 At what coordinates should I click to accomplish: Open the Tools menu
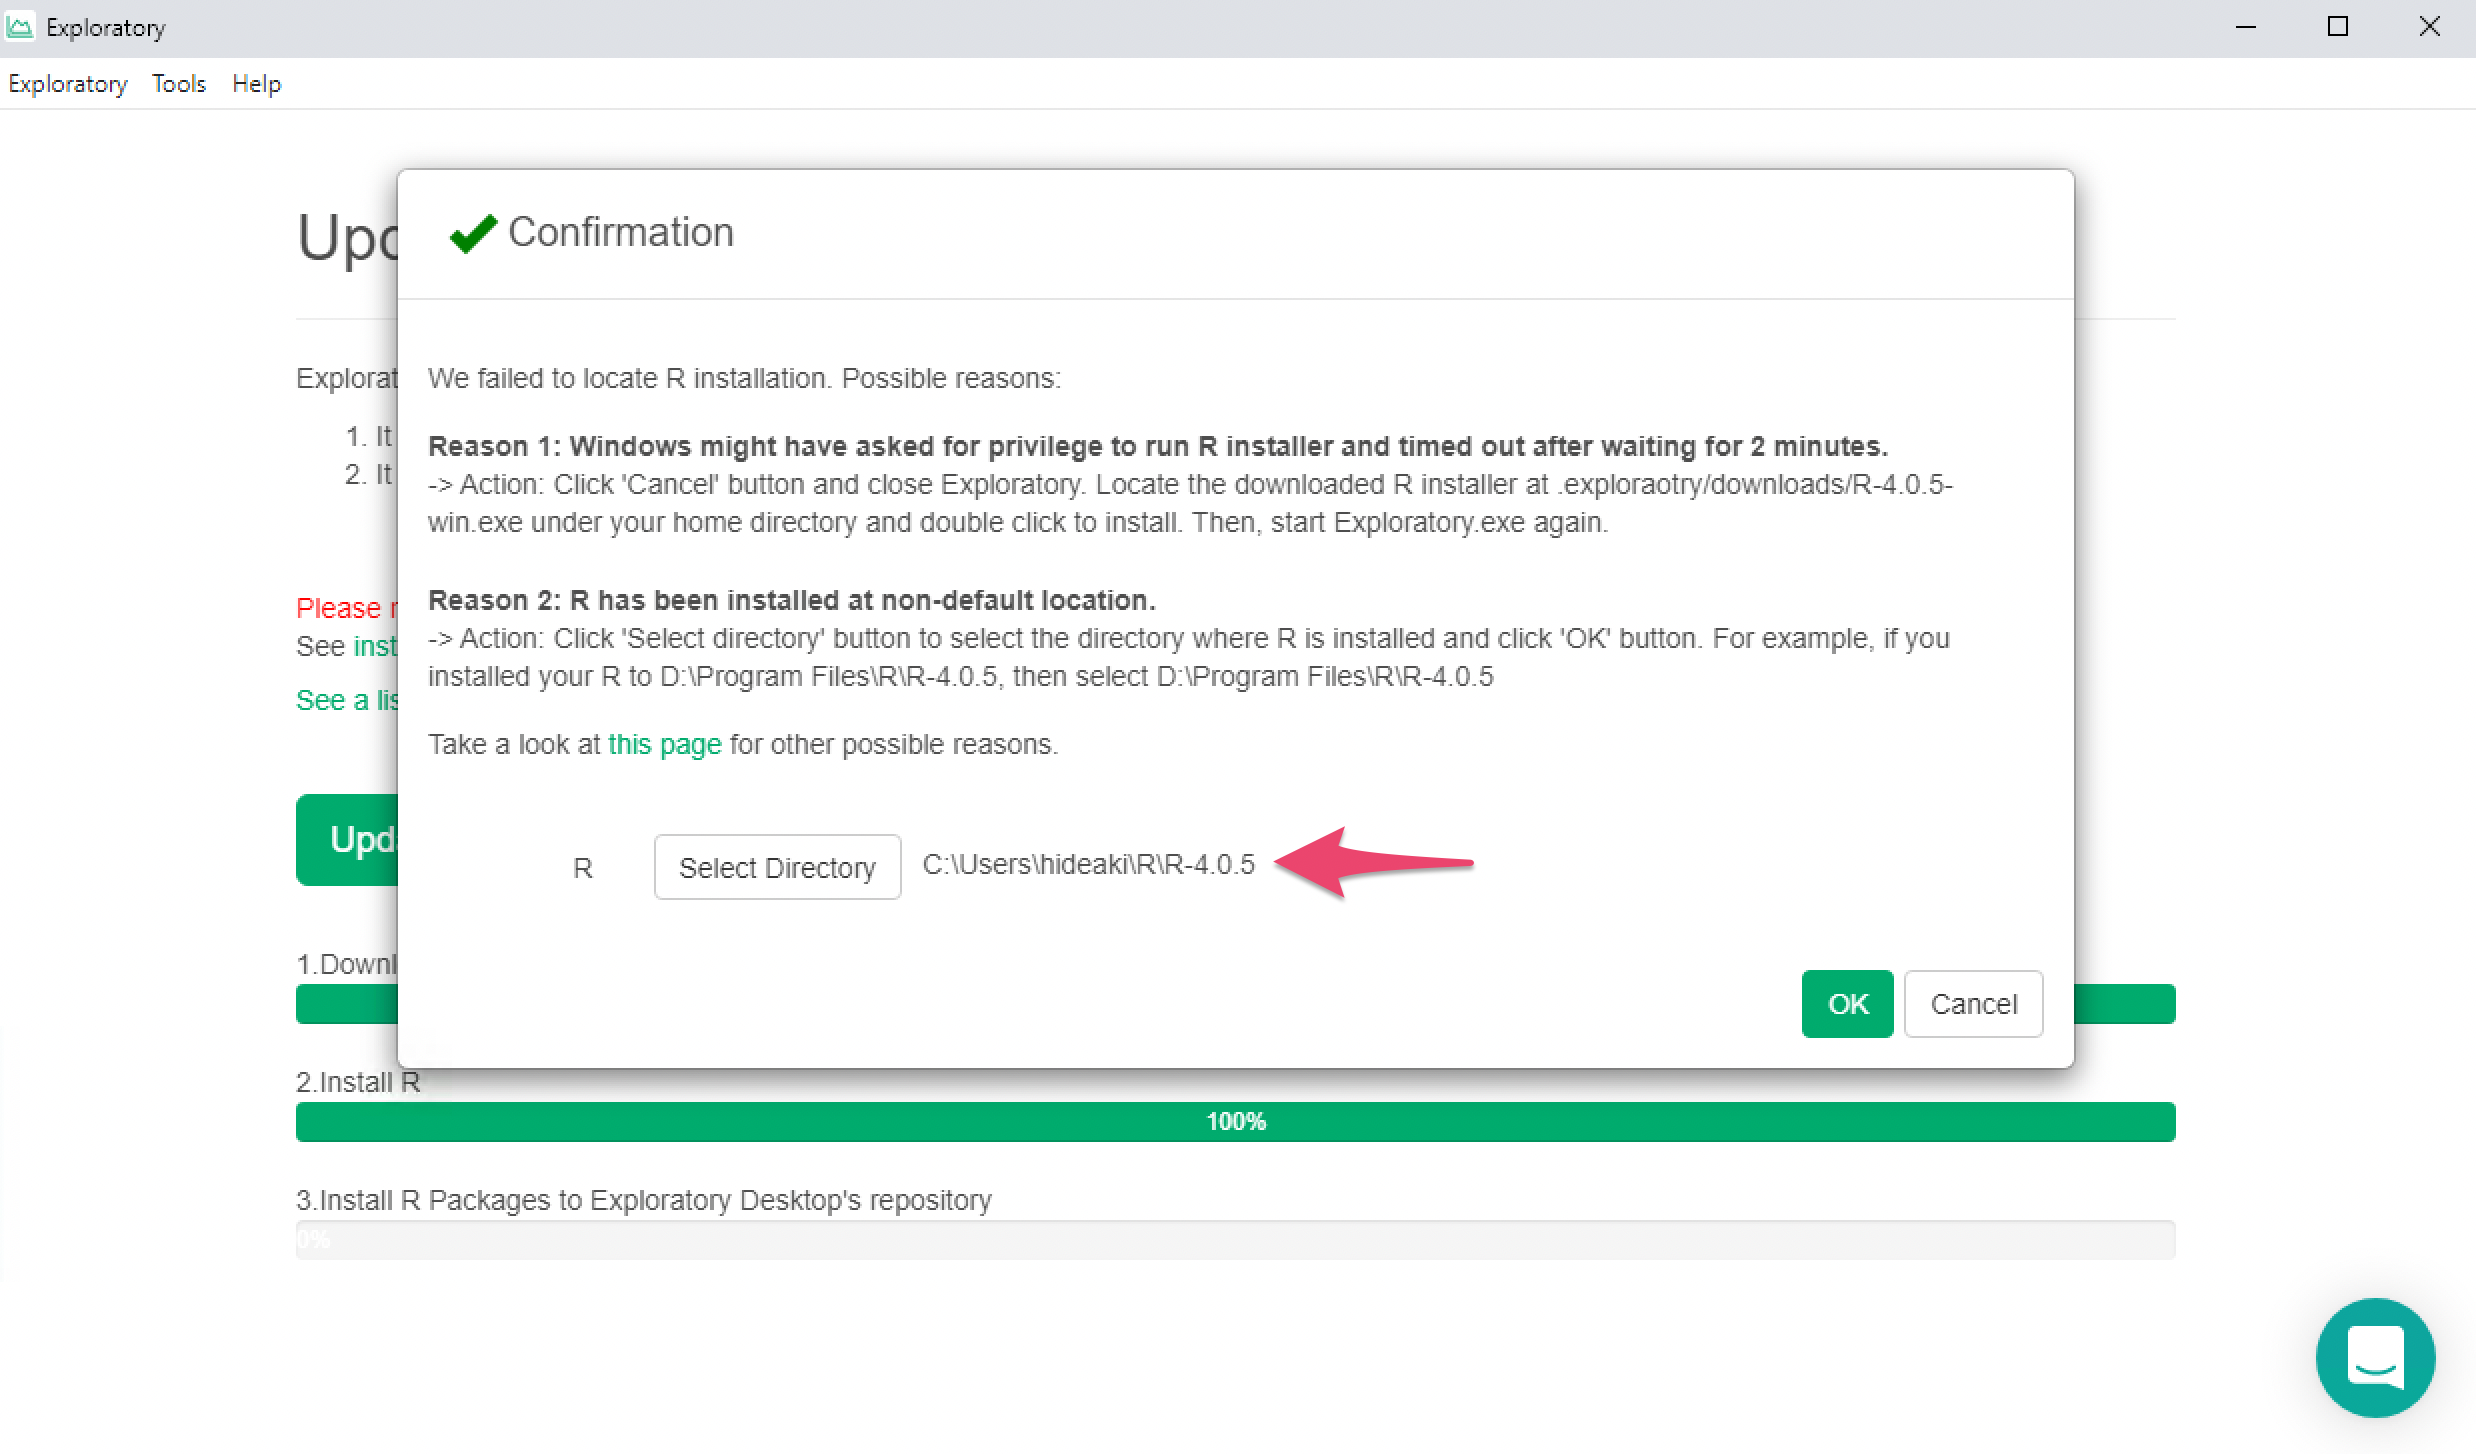point(179,84)
